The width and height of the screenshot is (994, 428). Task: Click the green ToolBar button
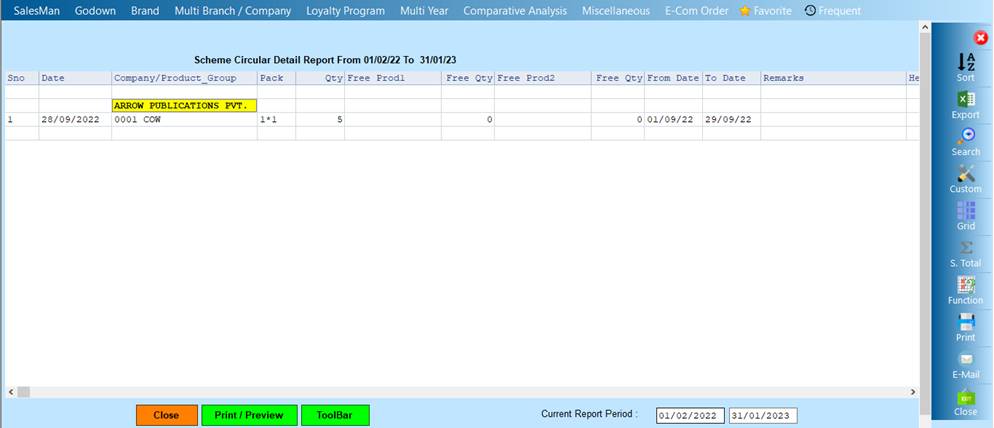click(335, 415)
